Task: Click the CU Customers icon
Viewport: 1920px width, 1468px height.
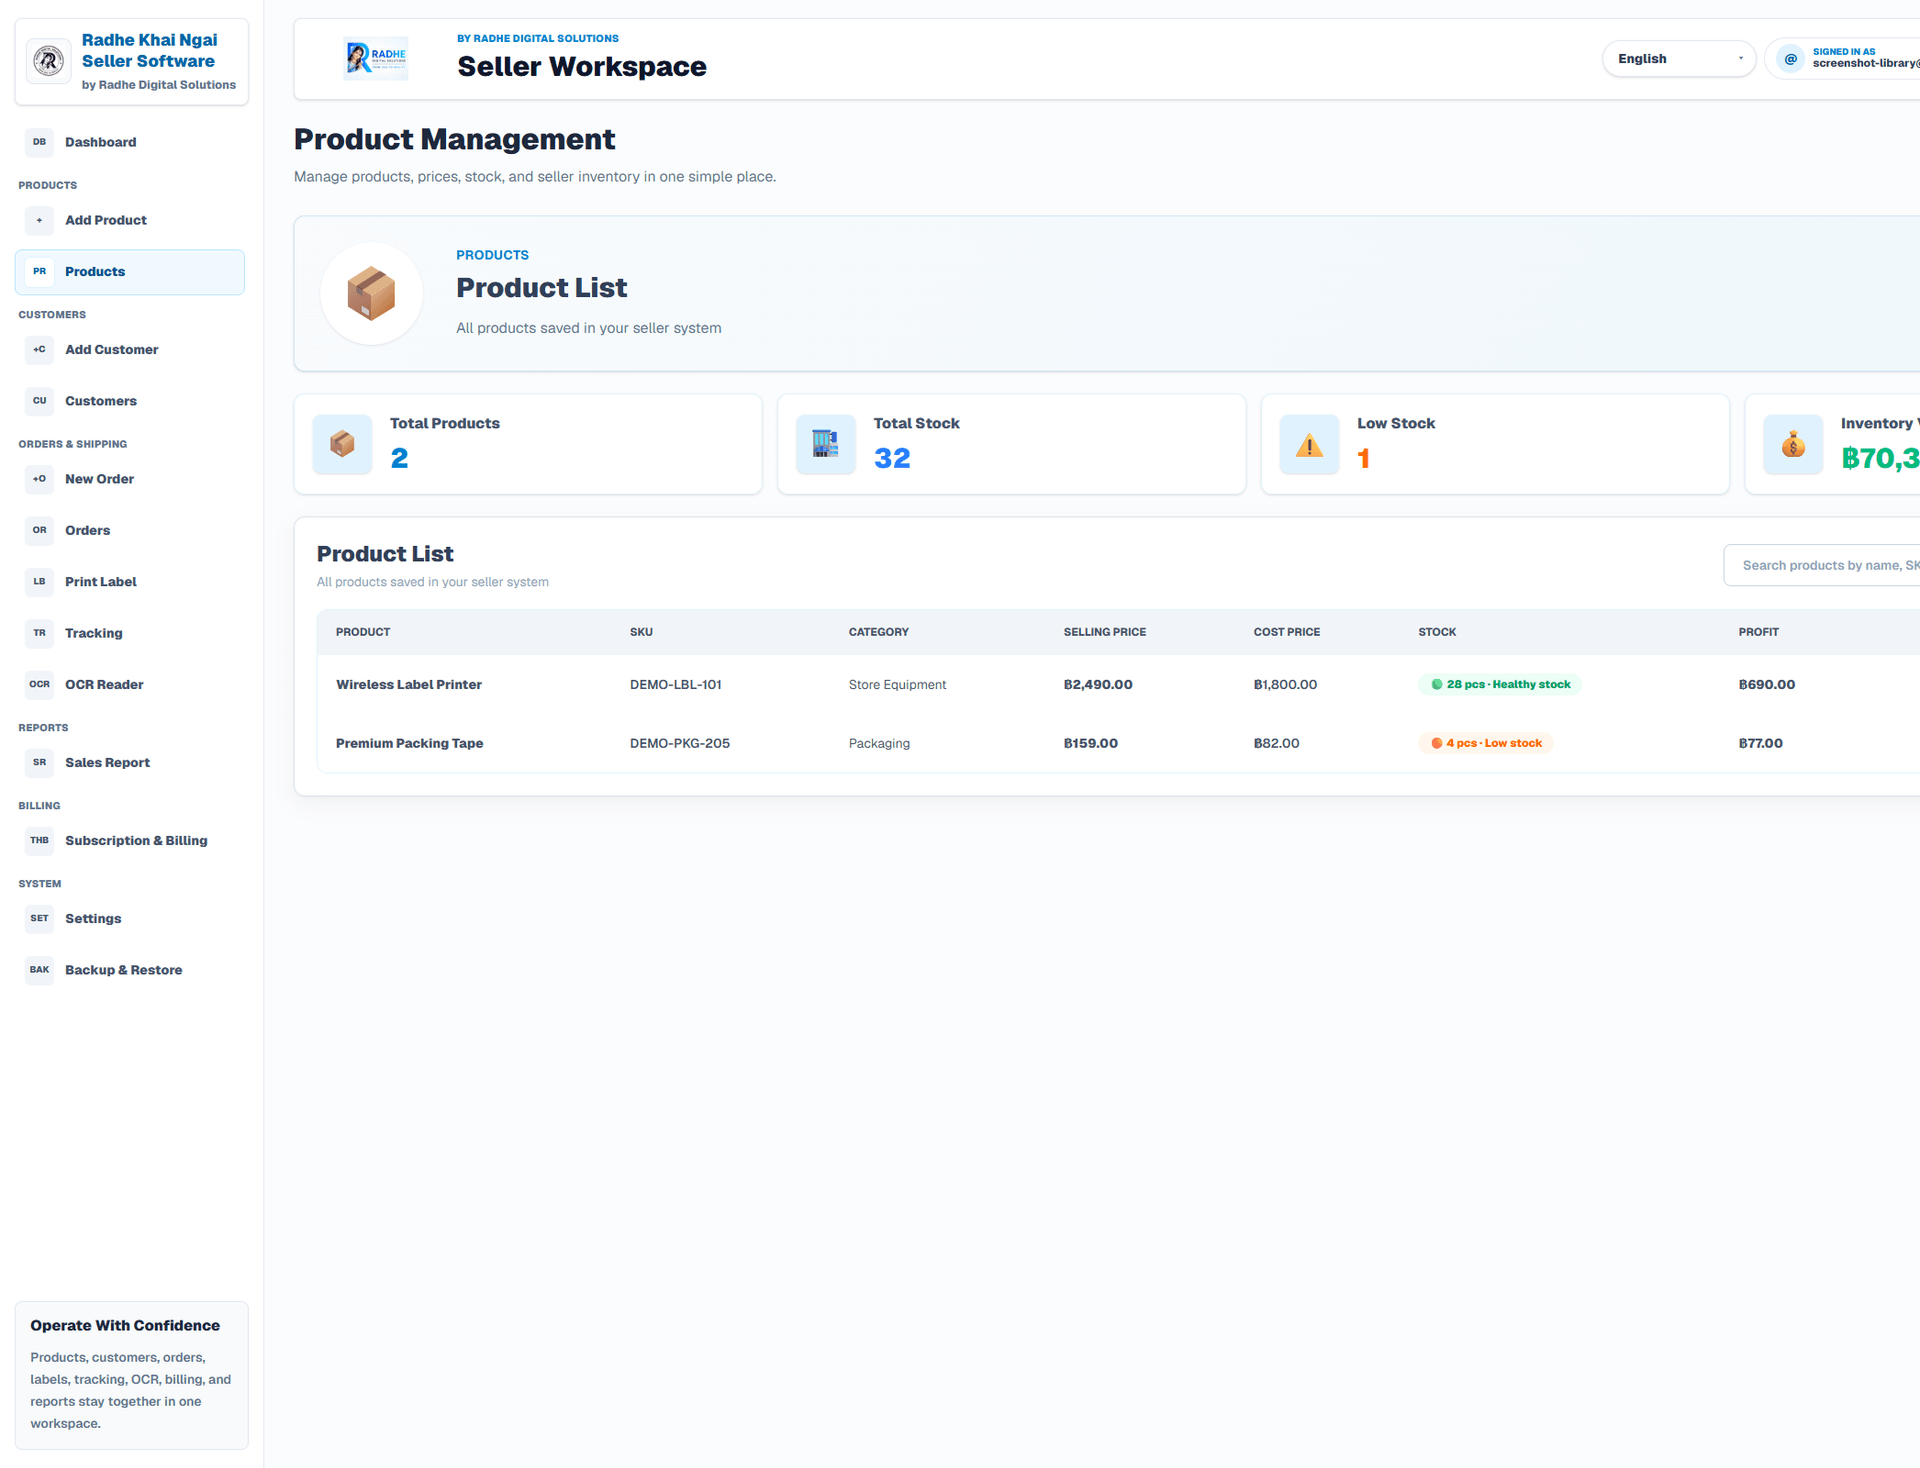Action: pos(39,401)
